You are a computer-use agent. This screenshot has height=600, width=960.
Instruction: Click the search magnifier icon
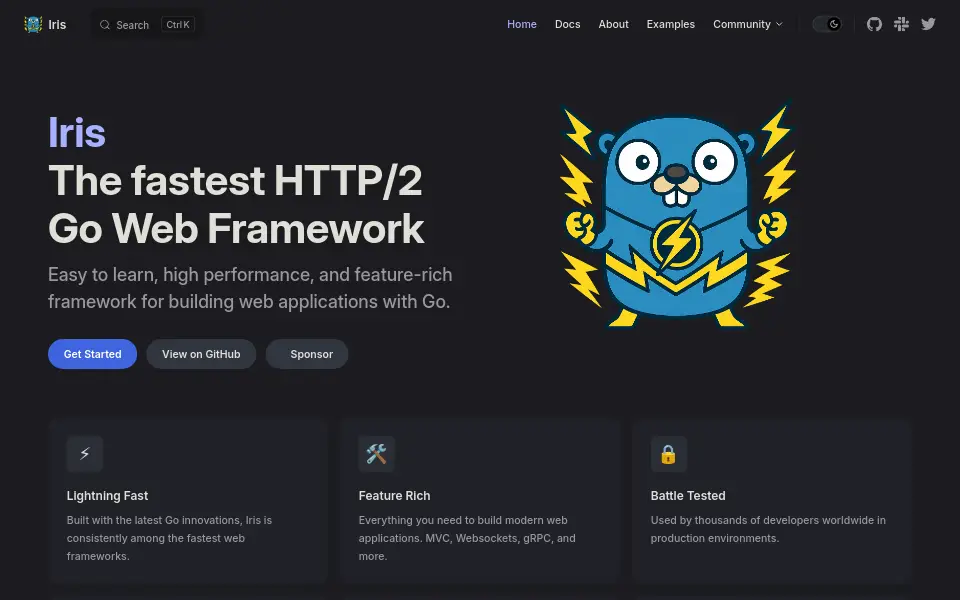105,25
